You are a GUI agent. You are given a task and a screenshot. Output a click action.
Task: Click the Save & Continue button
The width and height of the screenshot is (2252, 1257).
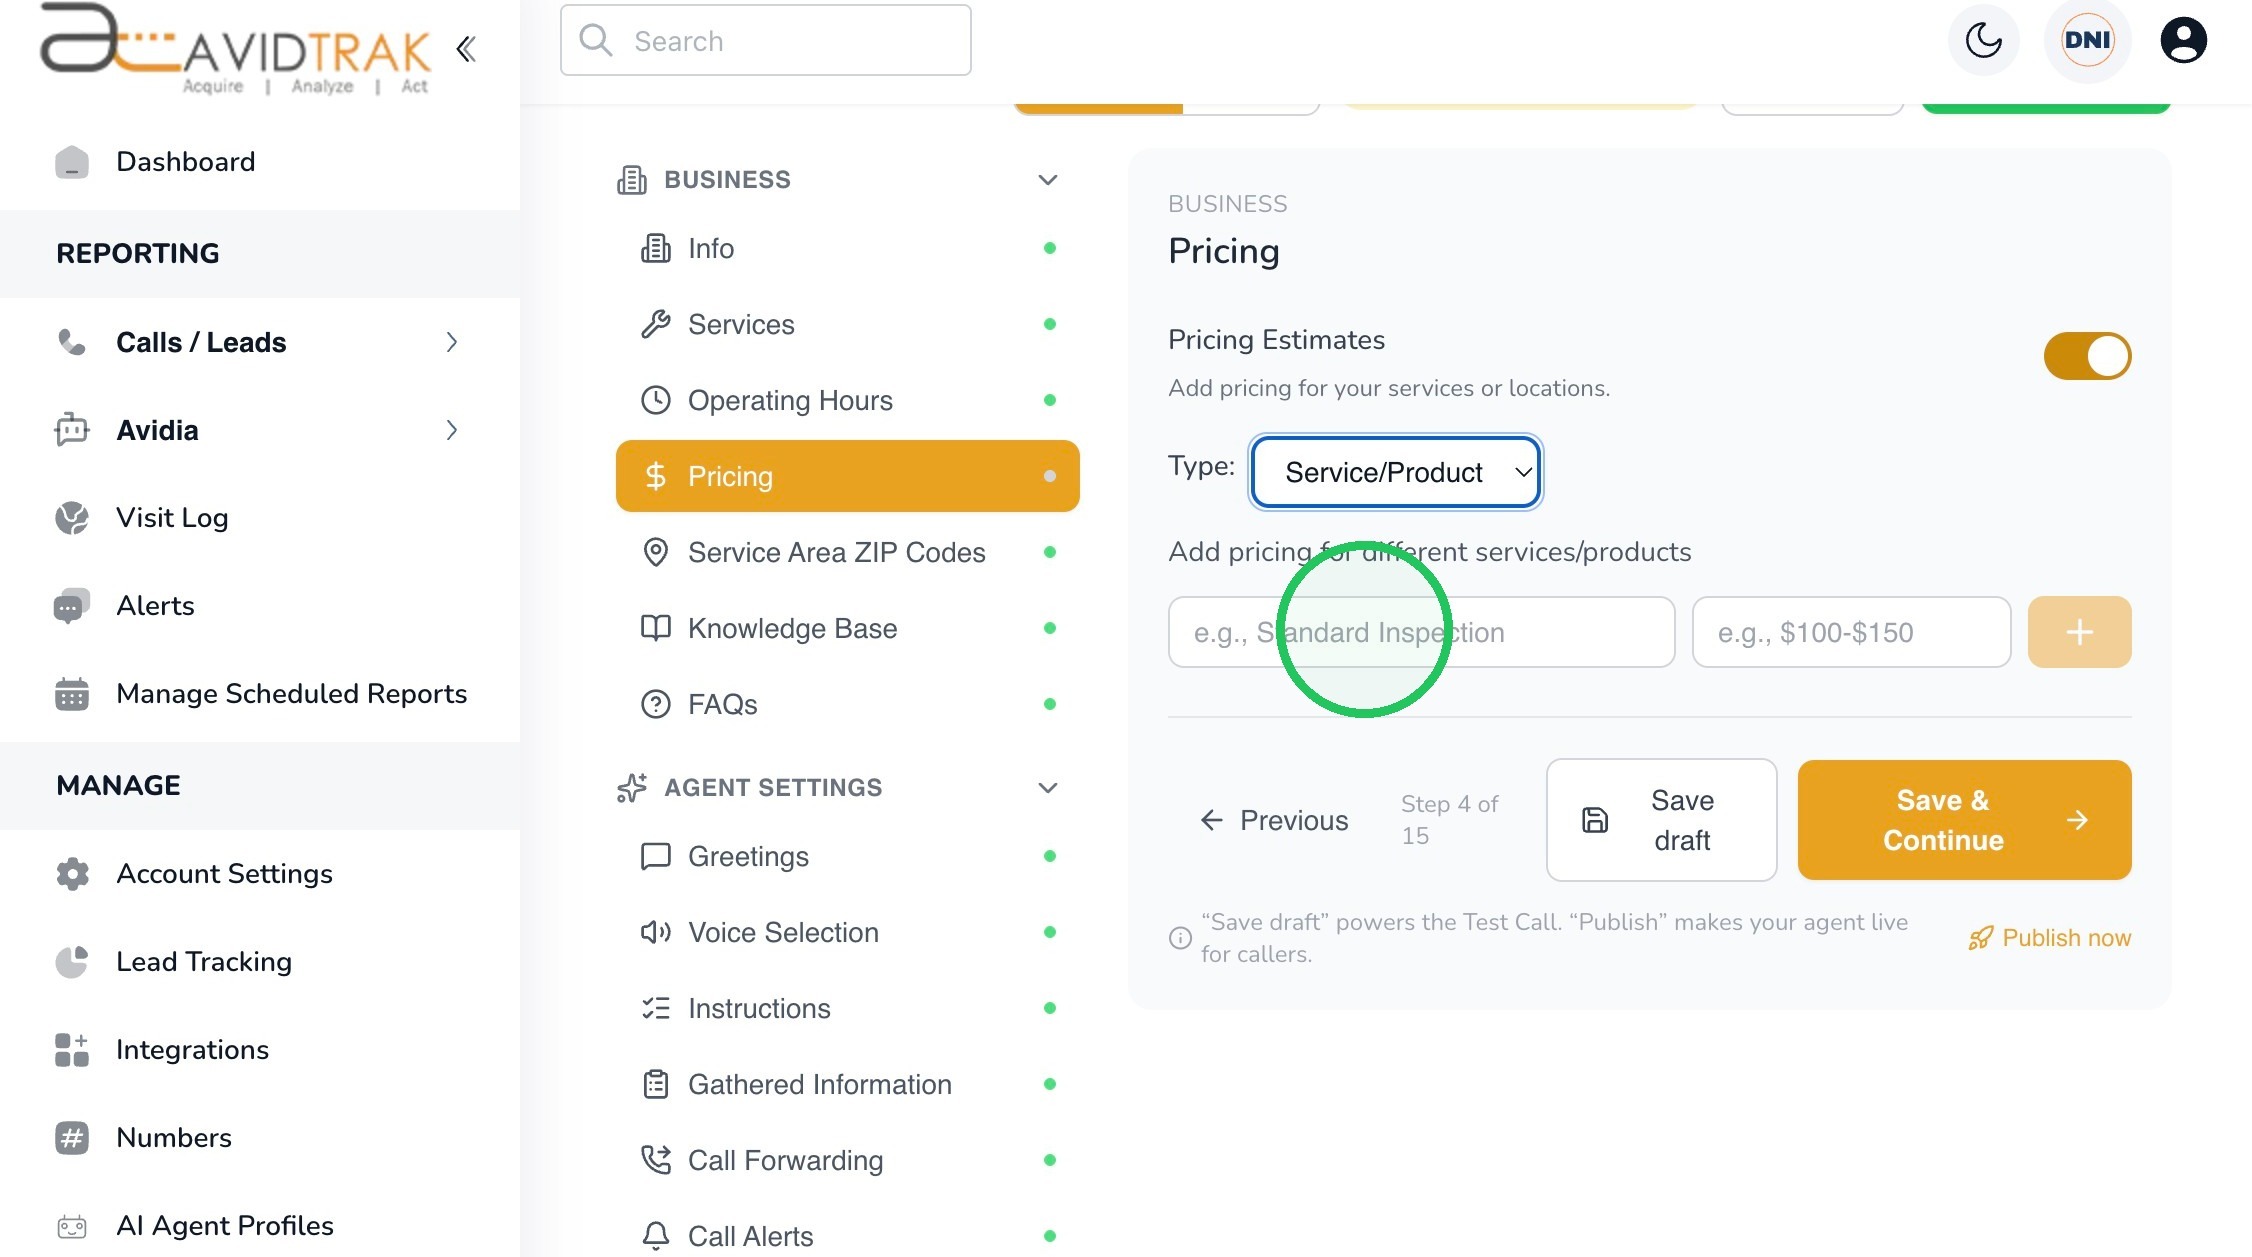click(1964, 820)
